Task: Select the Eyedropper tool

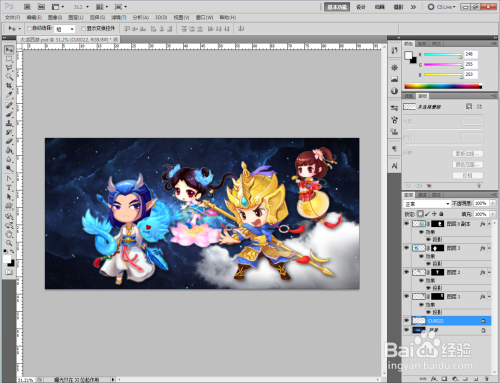Action: click(9, 95)
